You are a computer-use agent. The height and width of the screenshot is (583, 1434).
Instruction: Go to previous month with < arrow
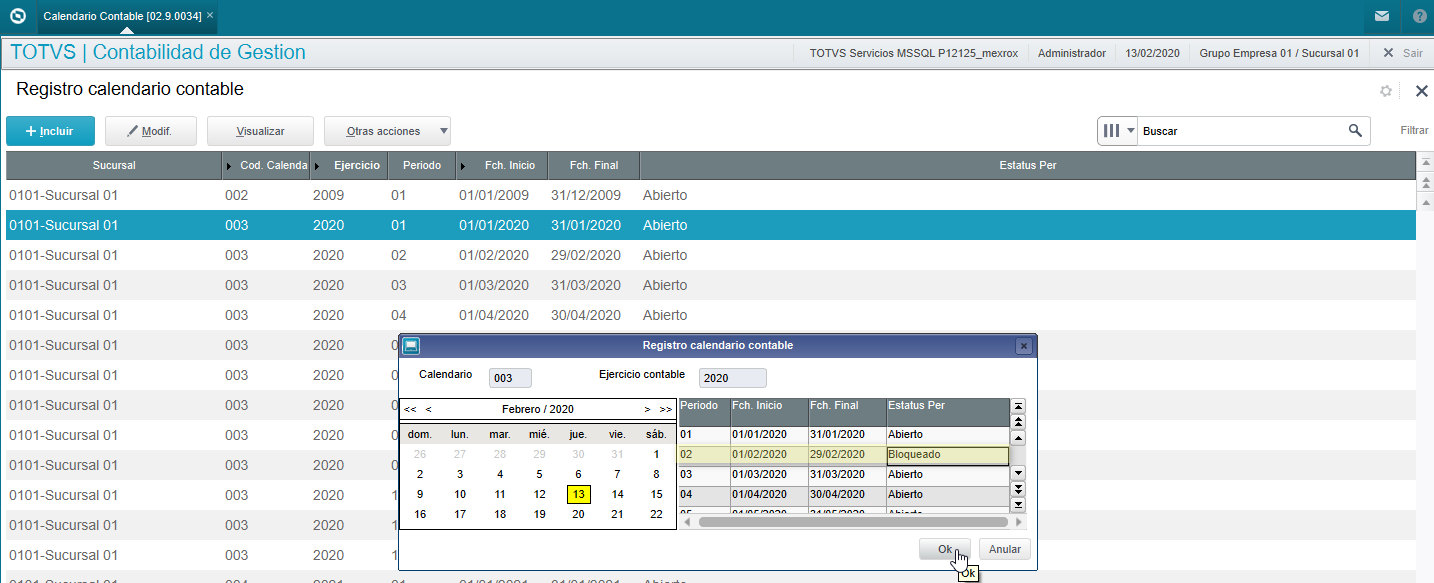pyautogui.click(x=428, y=409)
